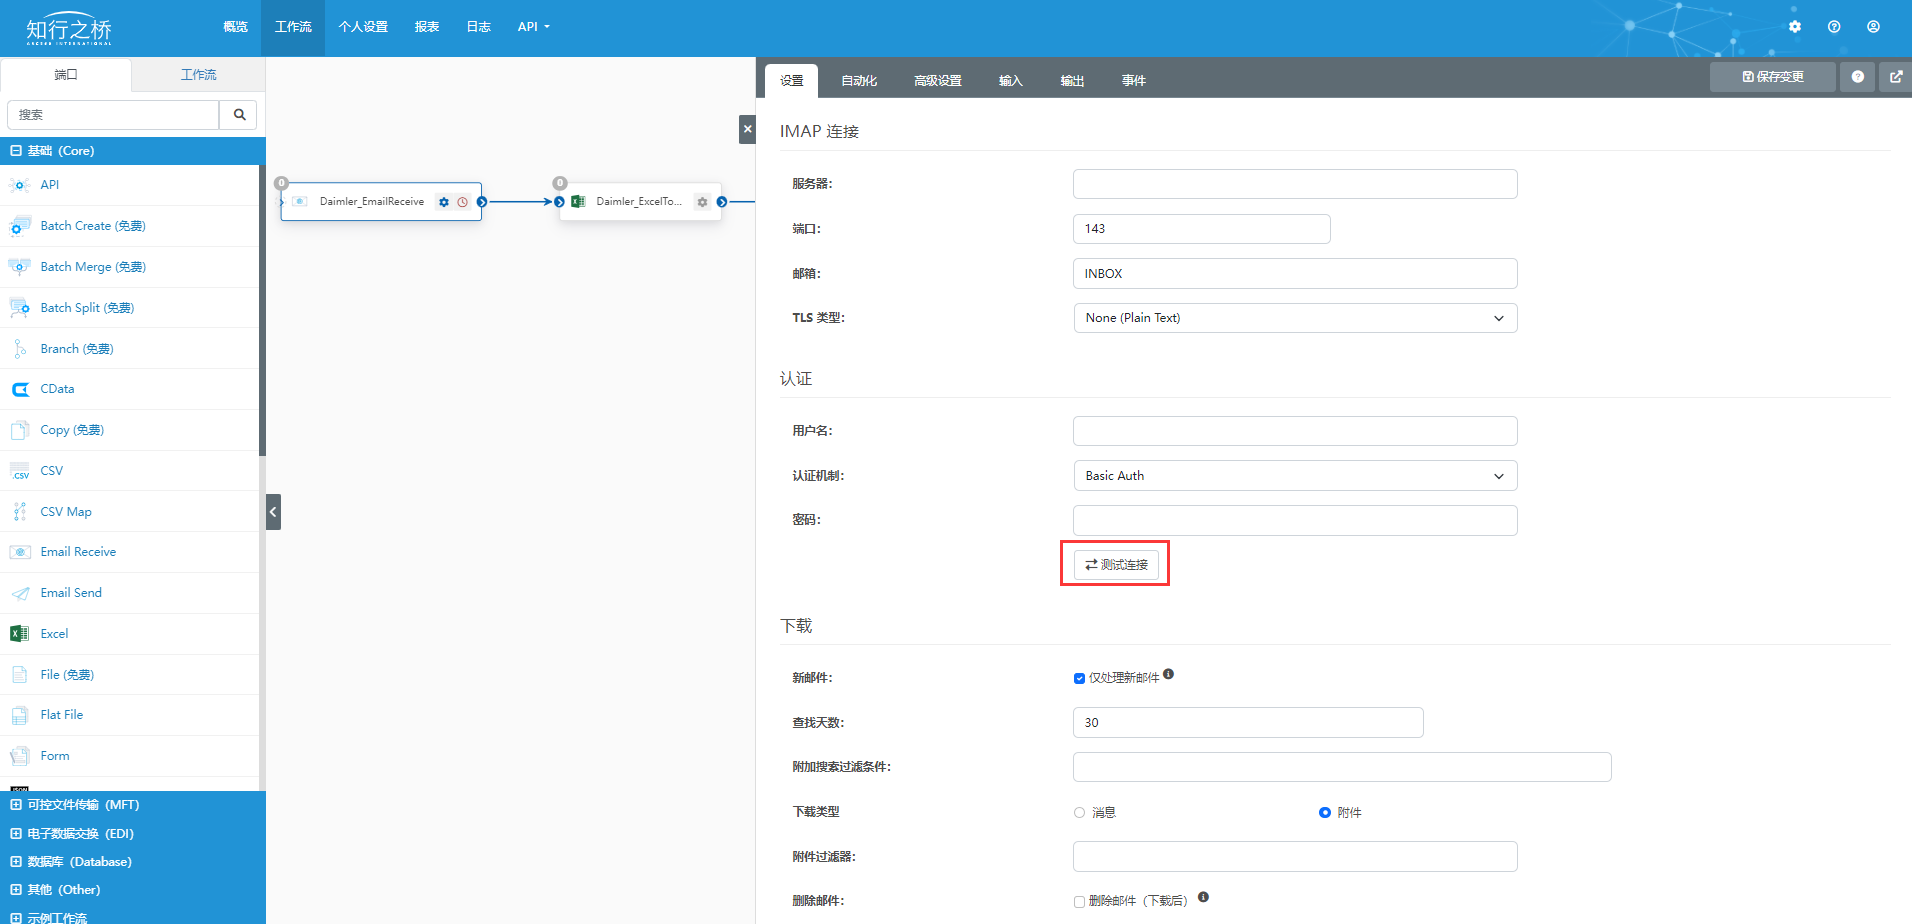Select the Email Receive connector icon
1912x924 pixels.
tap(20, 551)
